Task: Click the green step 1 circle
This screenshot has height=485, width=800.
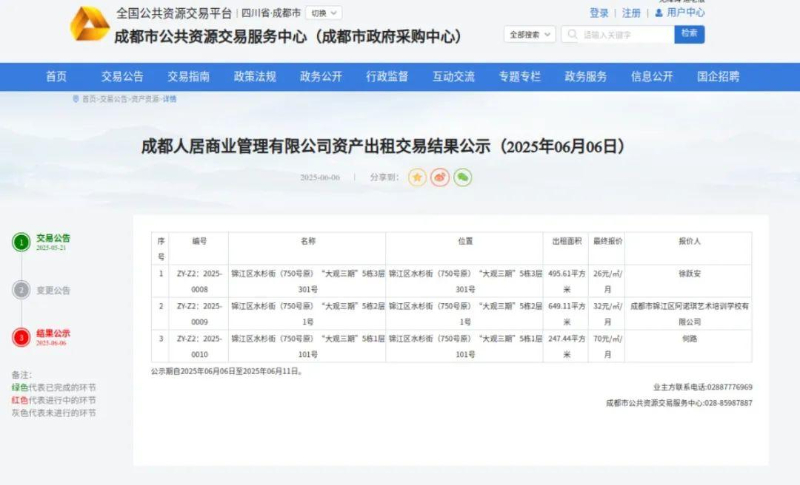Action: (x=21, y=242)
